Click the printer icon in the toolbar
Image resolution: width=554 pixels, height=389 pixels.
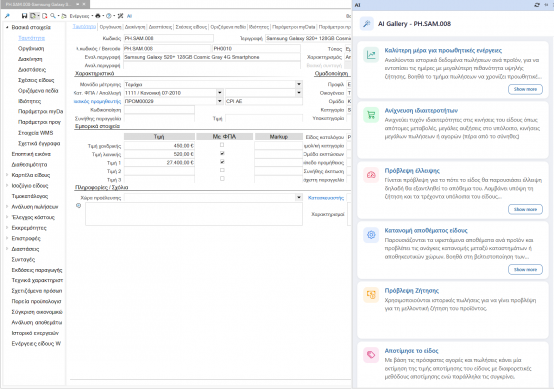pos(98,16)
